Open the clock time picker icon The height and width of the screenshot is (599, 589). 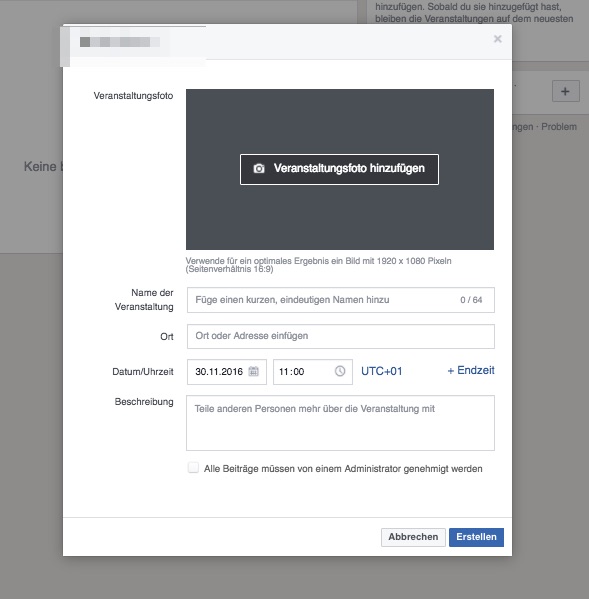[340, 371]
